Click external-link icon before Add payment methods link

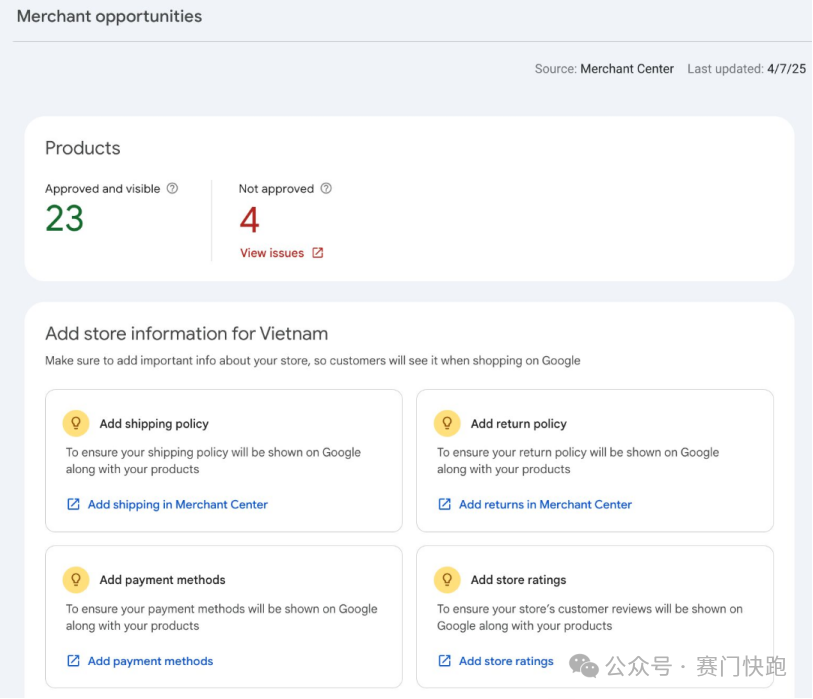[73, 660]
